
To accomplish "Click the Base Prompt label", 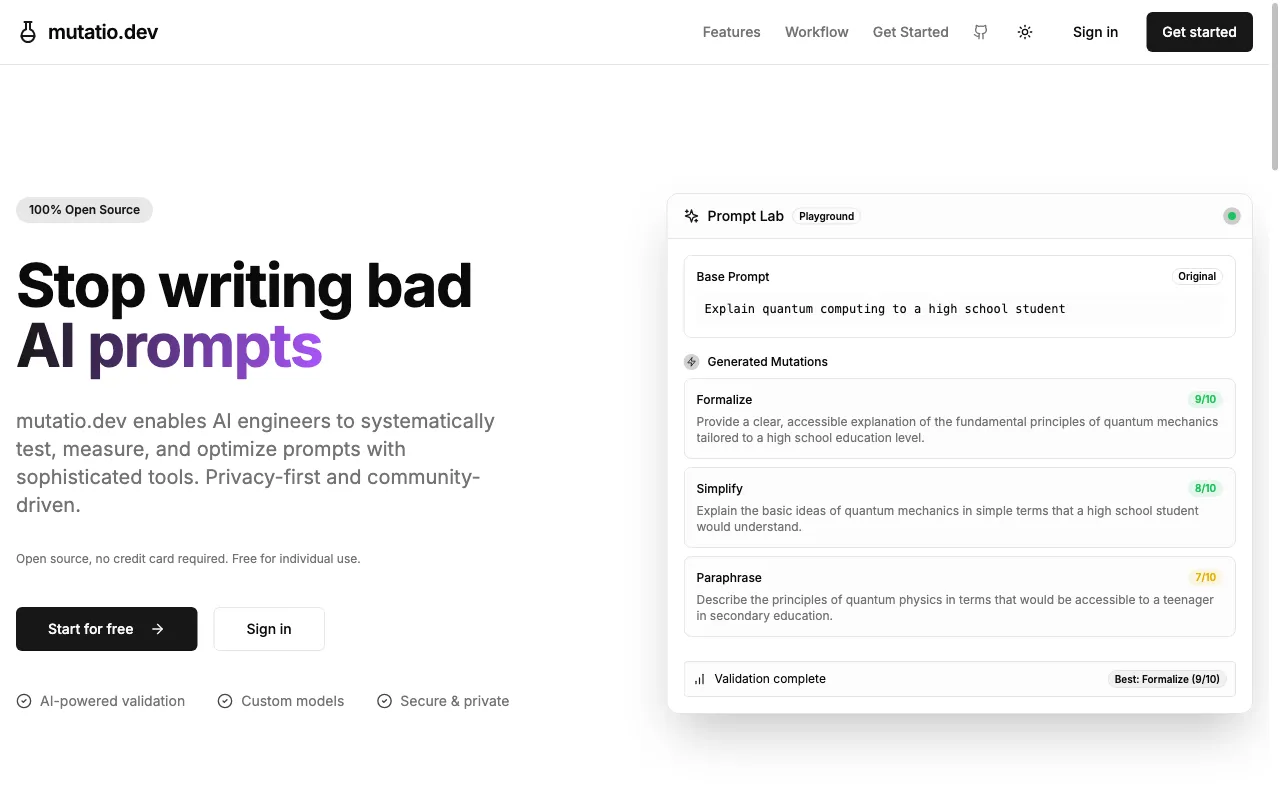I will coord(733,276).
